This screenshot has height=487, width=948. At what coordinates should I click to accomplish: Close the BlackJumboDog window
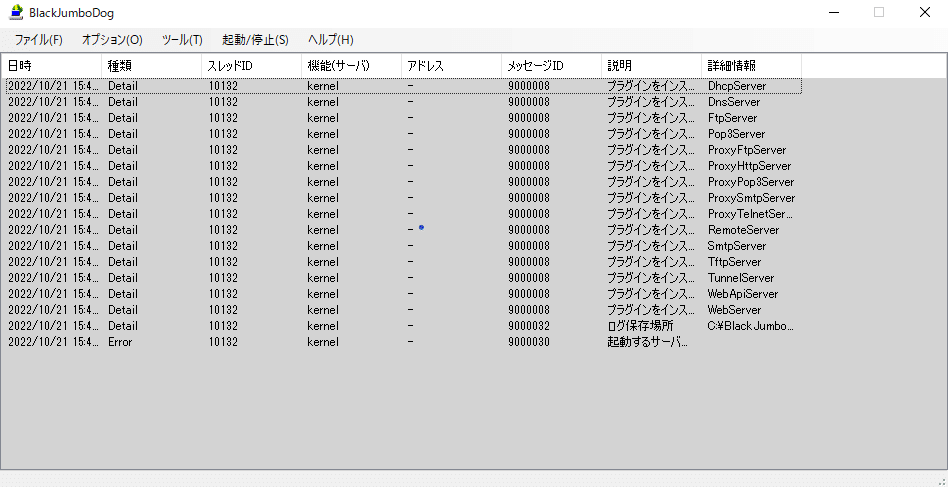click(x=925, y=12)
